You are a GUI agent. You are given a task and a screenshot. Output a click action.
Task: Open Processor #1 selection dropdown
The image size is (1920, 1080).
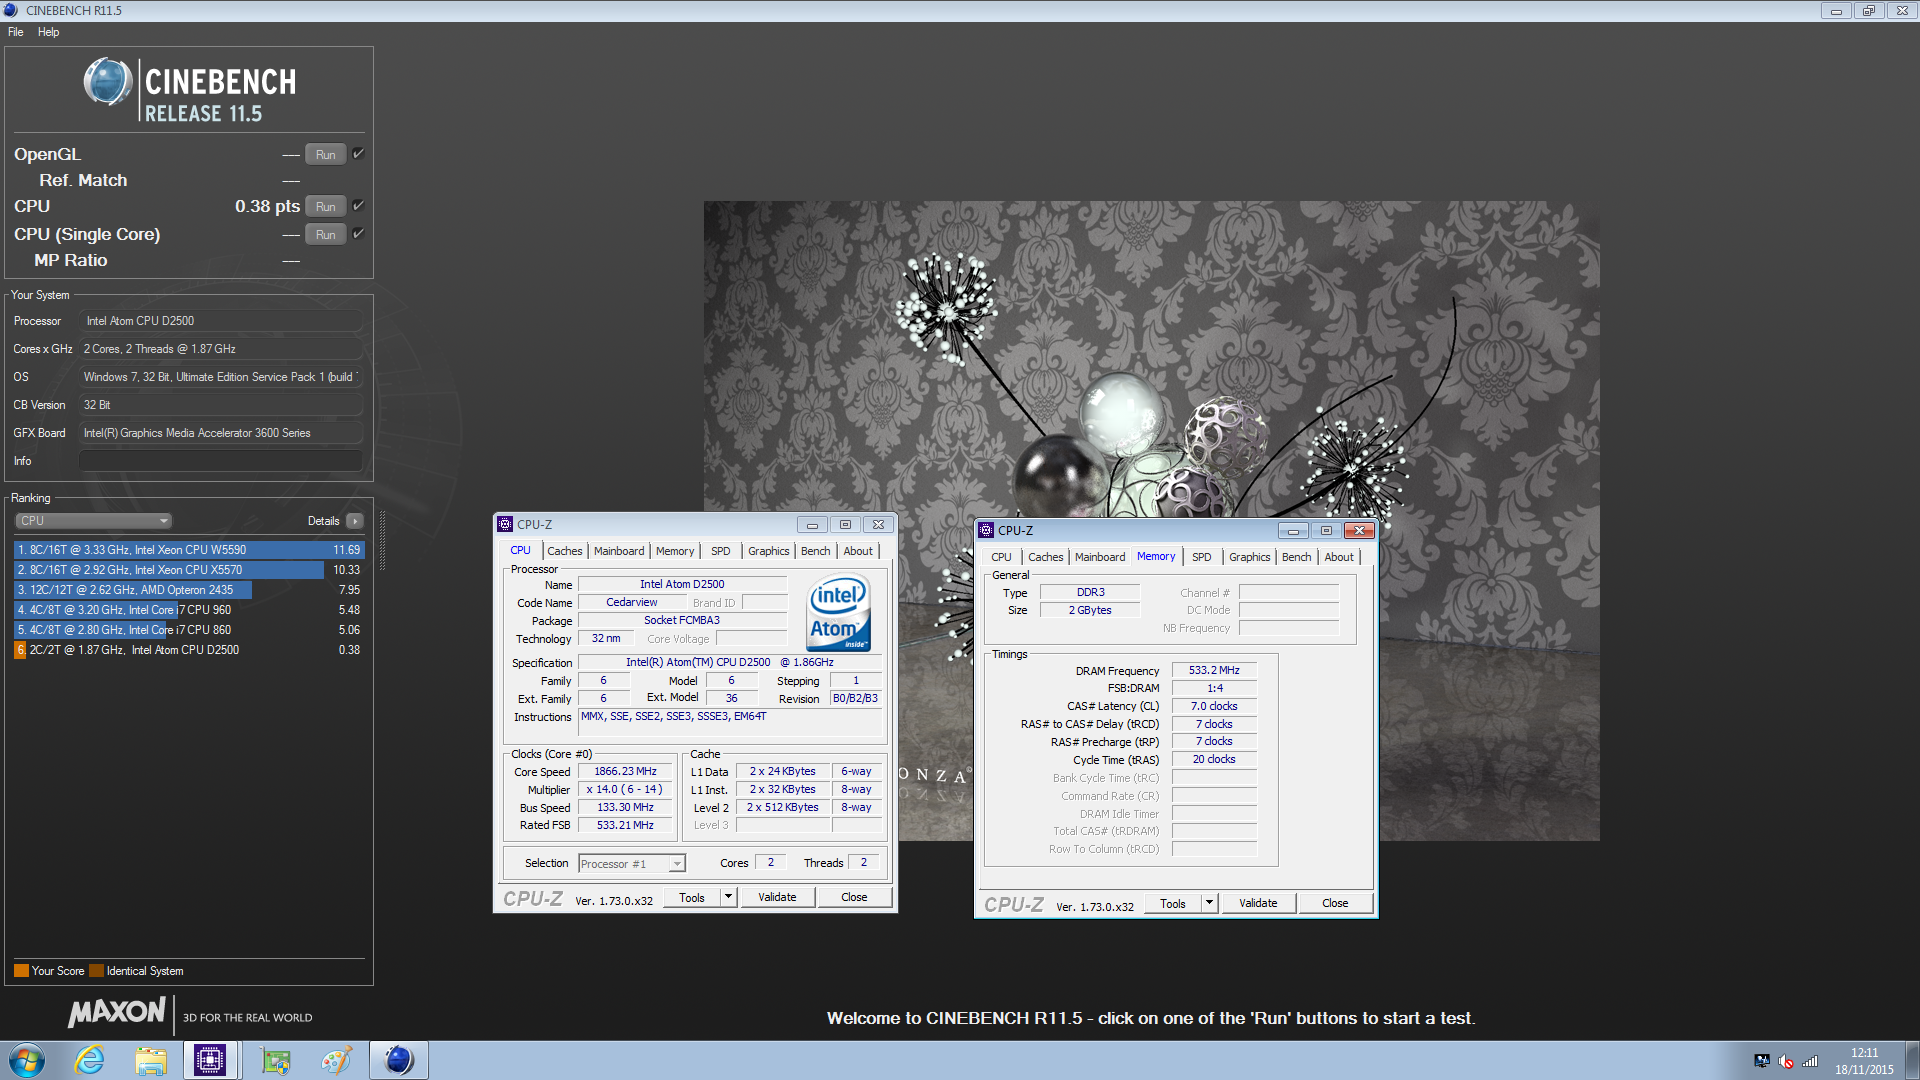point(632,864)
